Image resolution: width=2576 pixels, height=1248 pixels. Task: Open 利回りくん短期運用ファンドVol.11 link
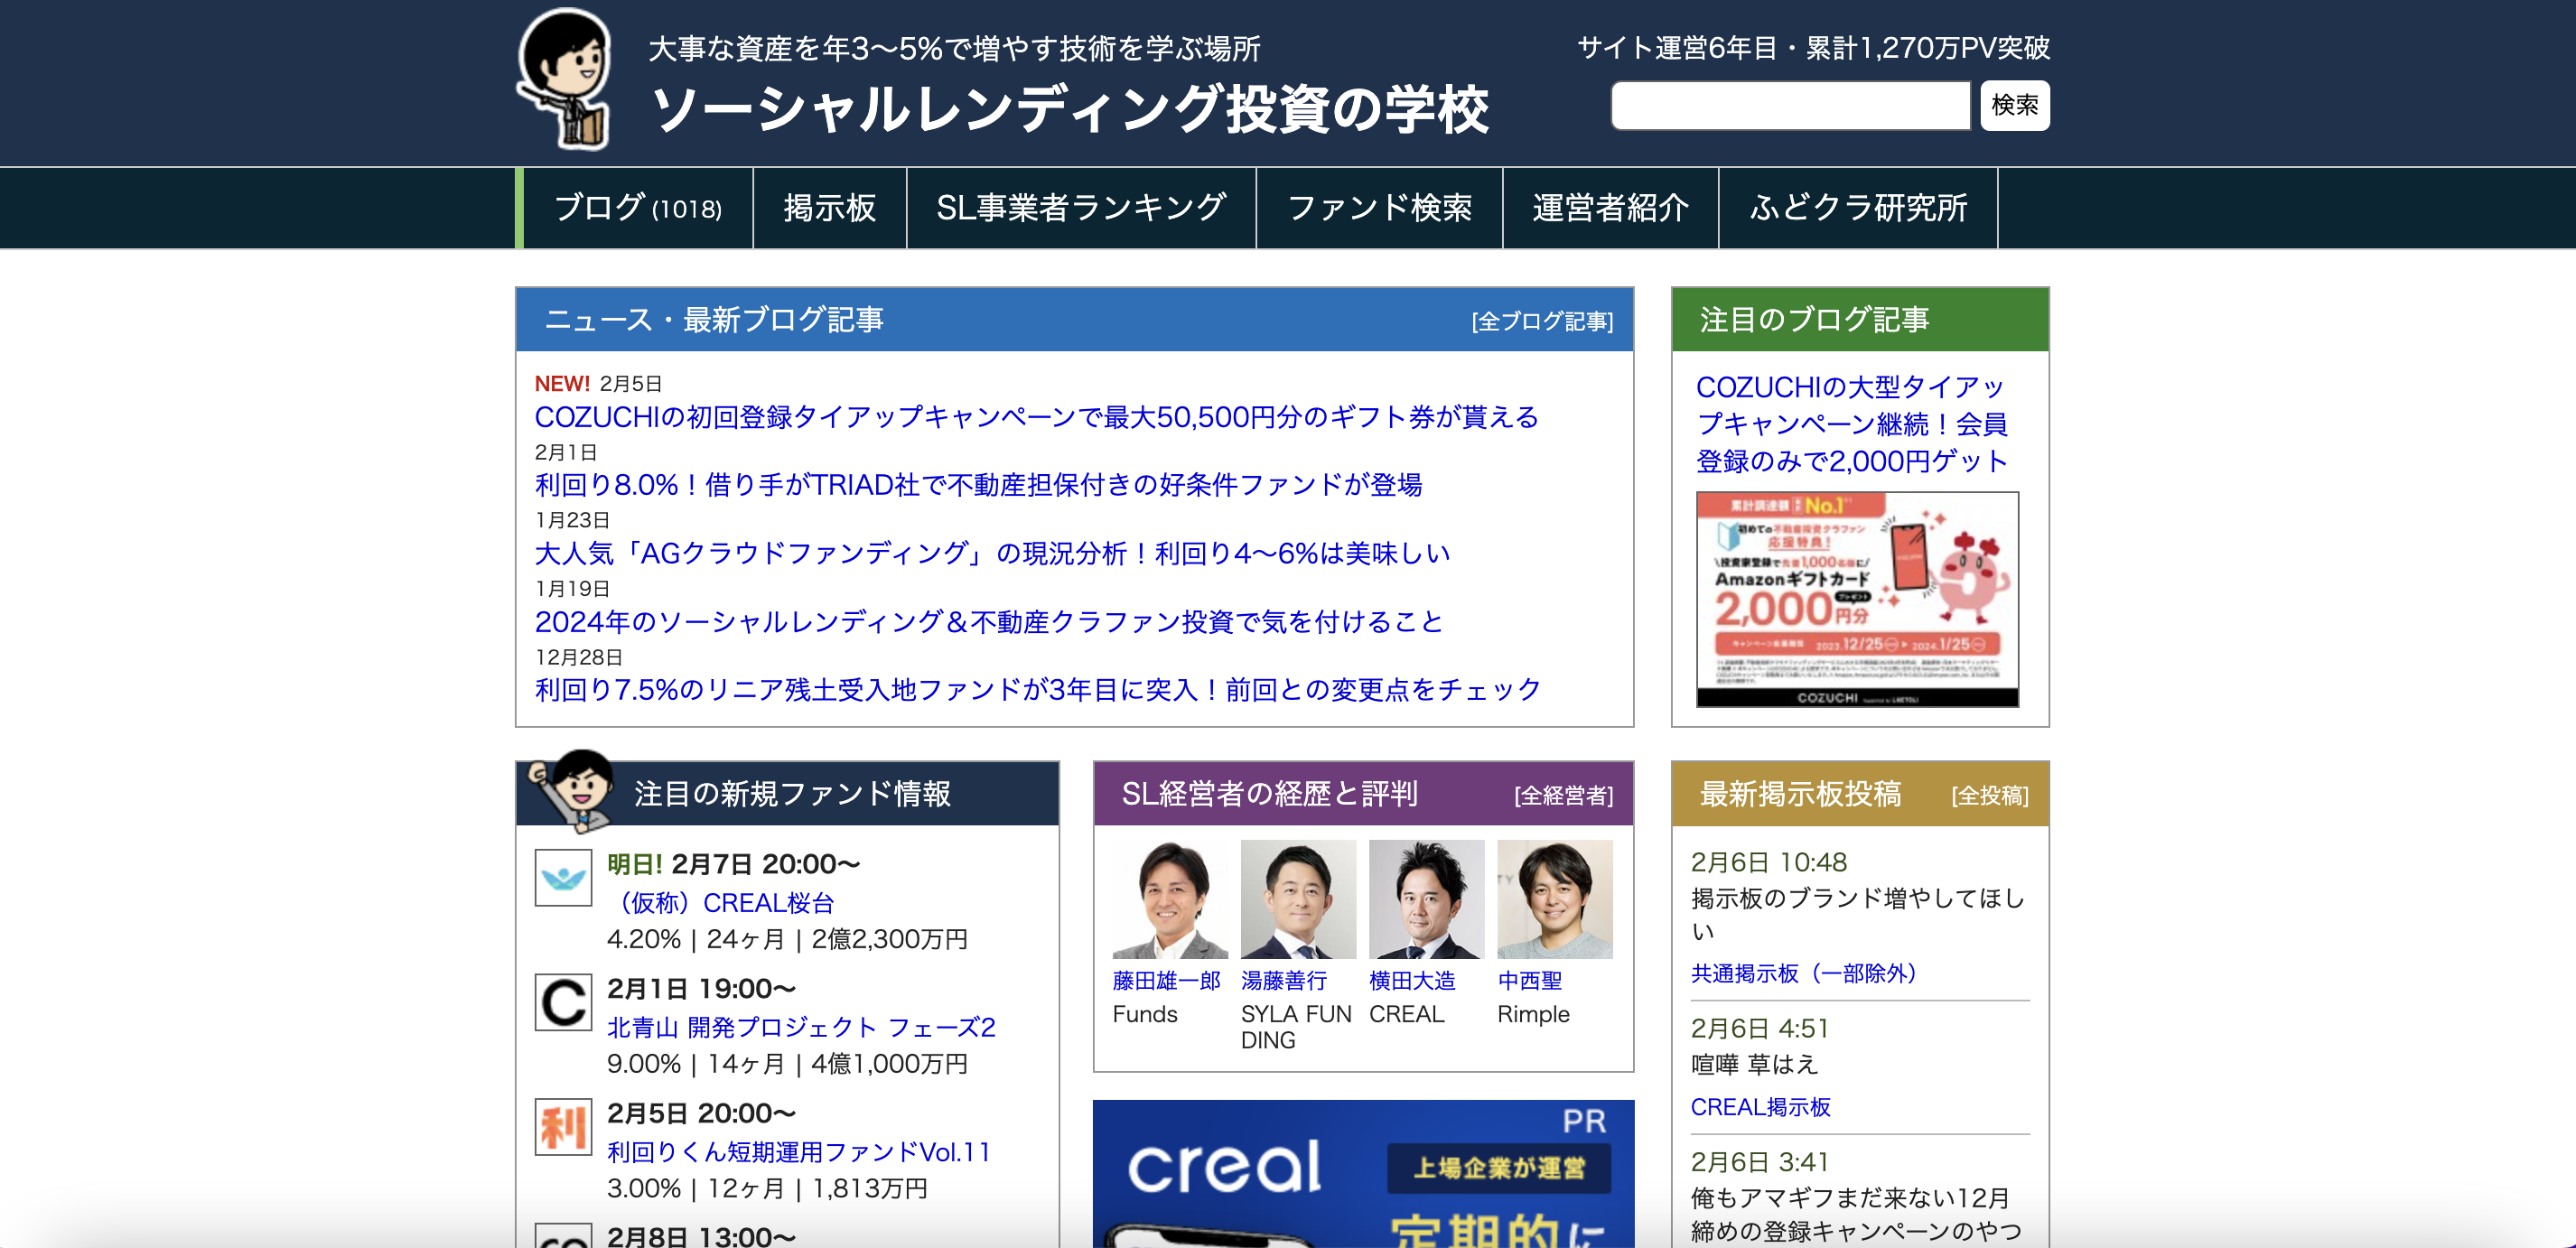(x=798, y=1152)
